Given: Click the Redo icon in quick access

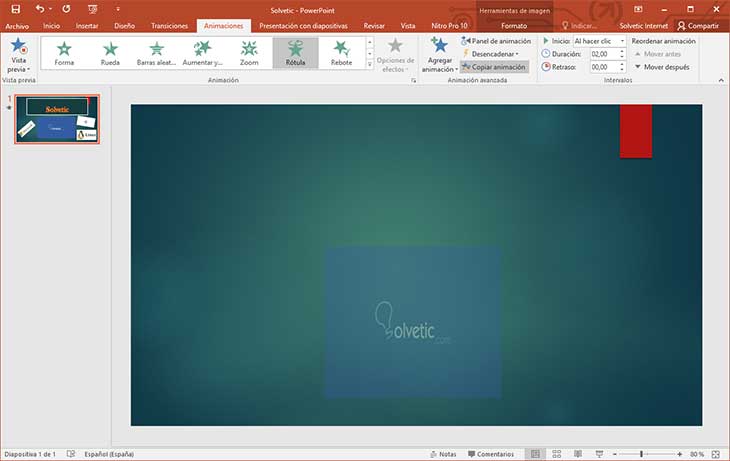Looking at the screenshot, I should point(67,9).
